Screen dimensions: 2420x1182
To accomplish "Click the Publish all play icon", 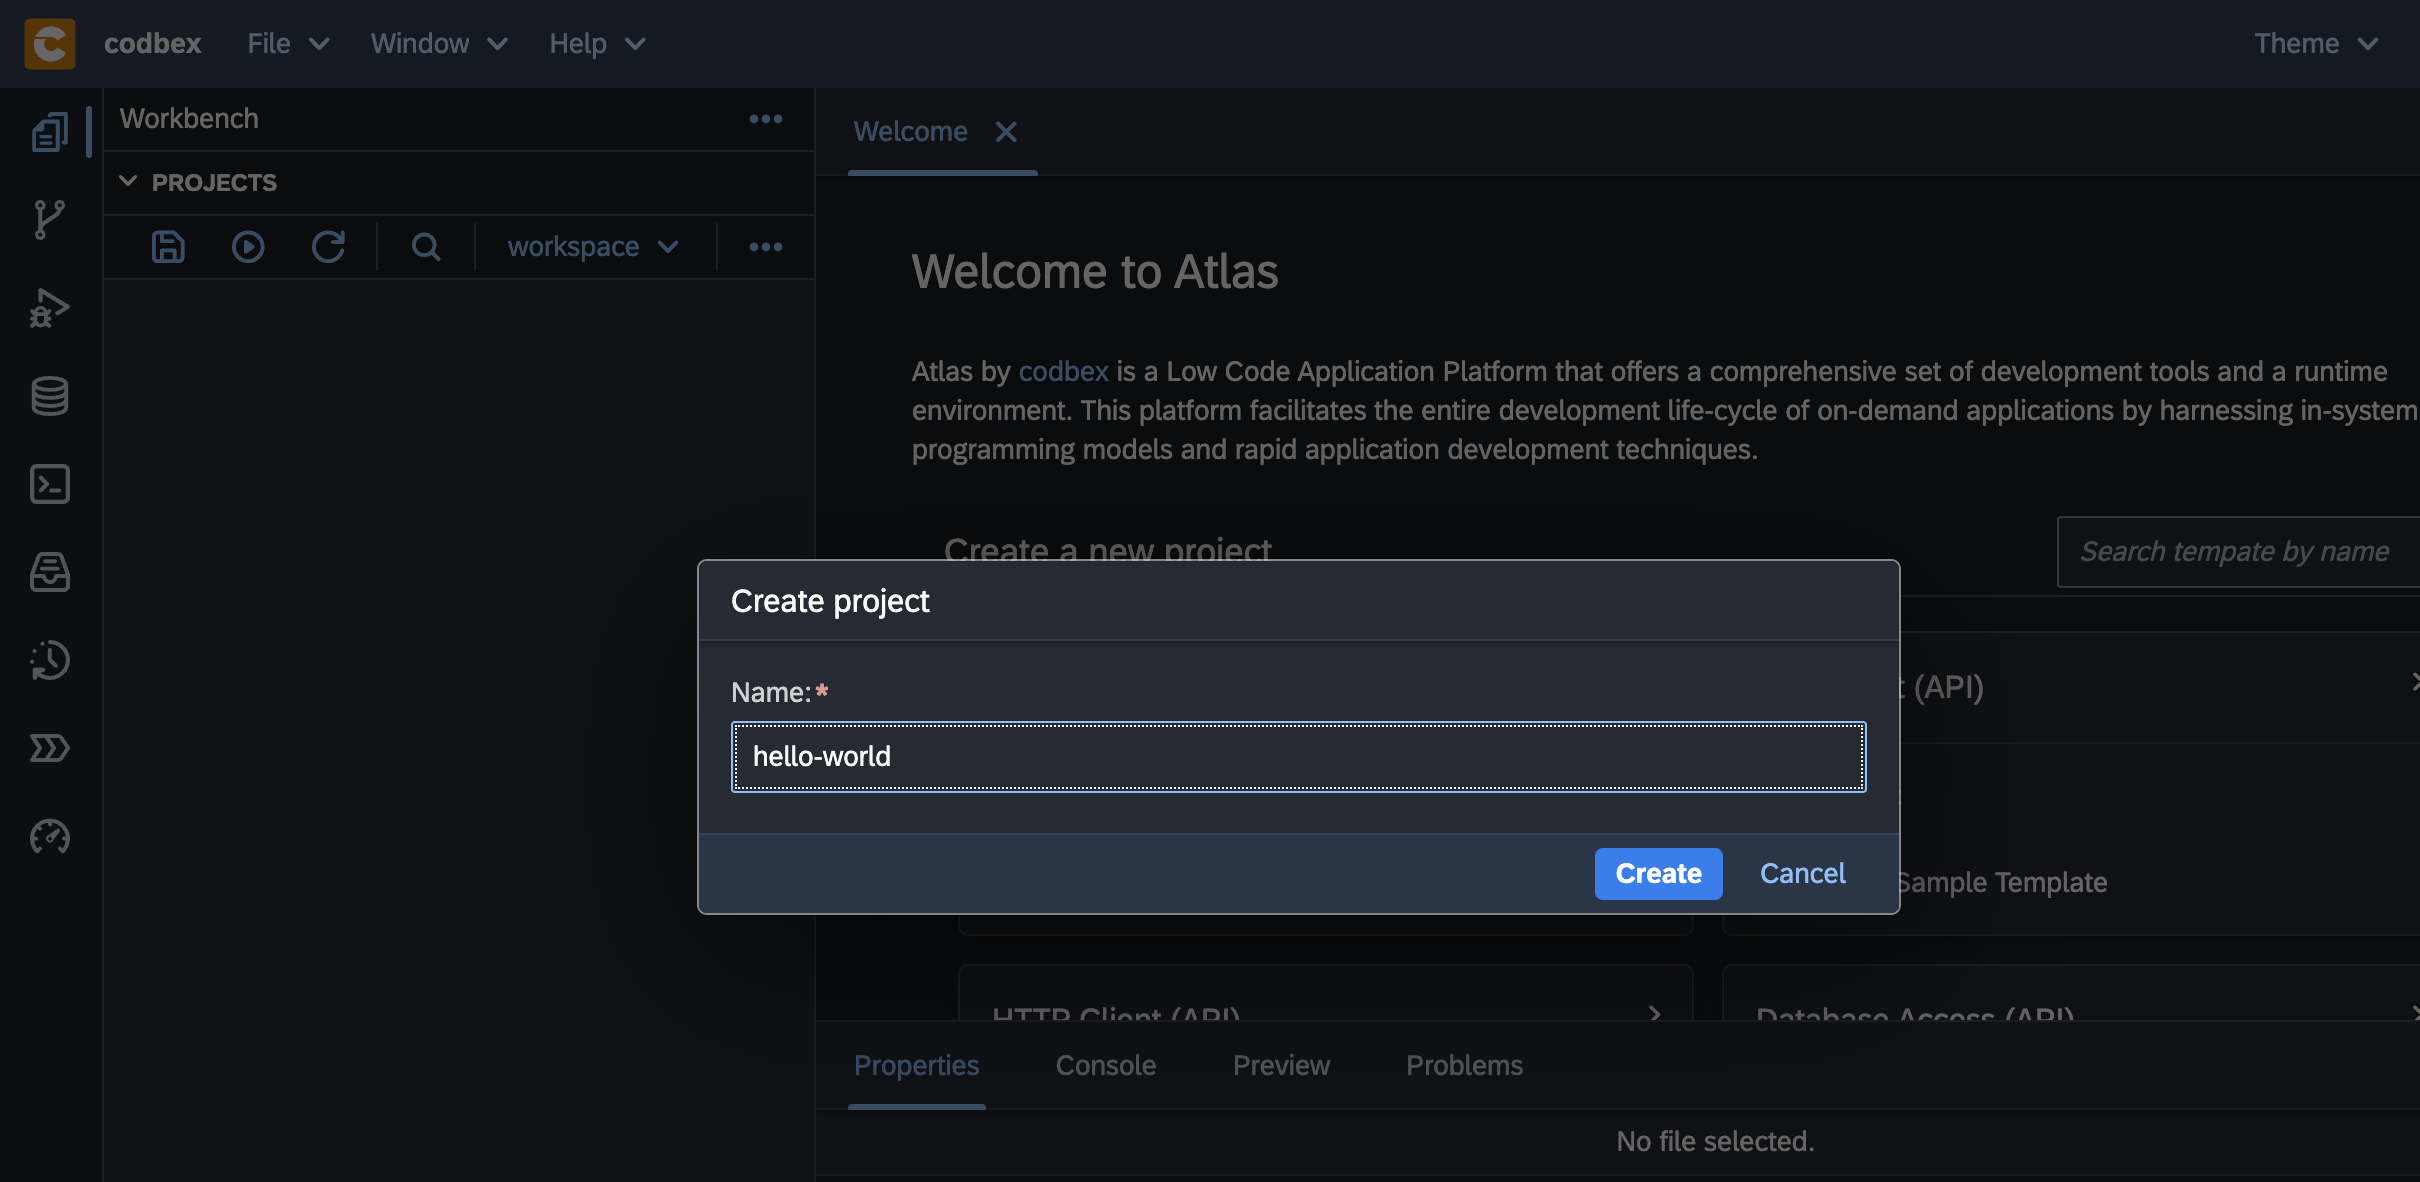I will 248,247.
